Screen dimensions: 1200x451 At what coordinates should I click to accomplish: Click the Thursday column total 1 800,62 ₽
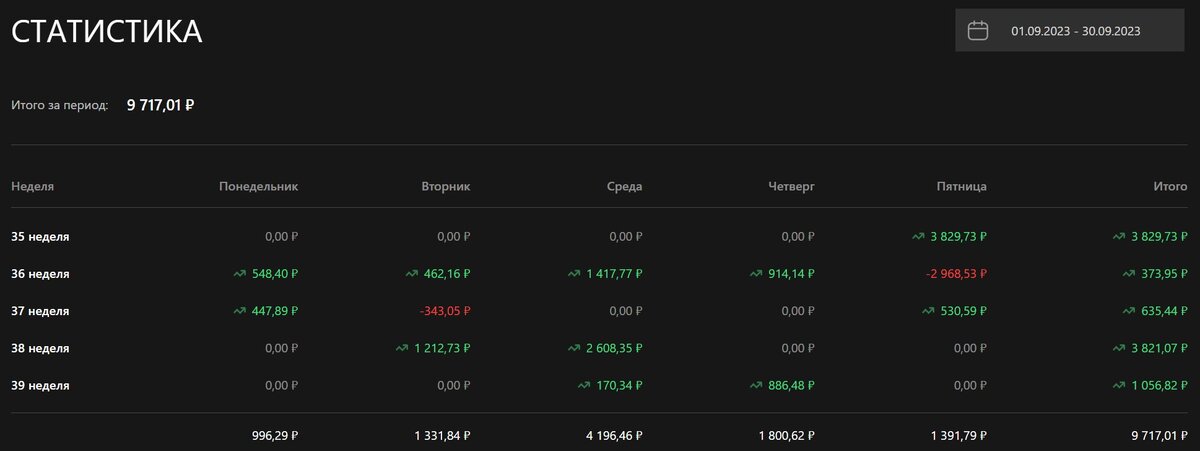(x=787, y=436)
